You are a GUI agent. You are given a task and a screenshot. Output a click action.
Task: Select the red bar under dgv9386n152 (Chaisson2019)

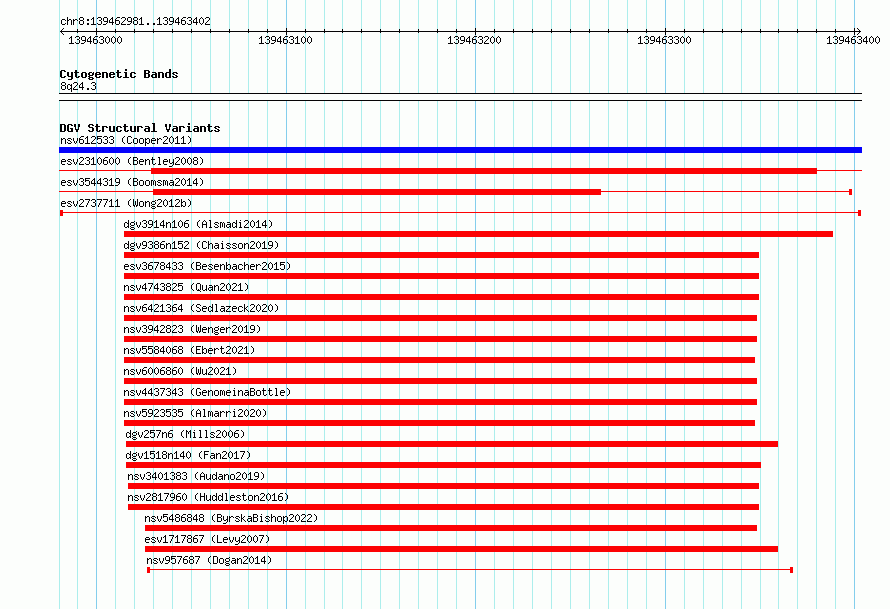click(x=441, y=255)
